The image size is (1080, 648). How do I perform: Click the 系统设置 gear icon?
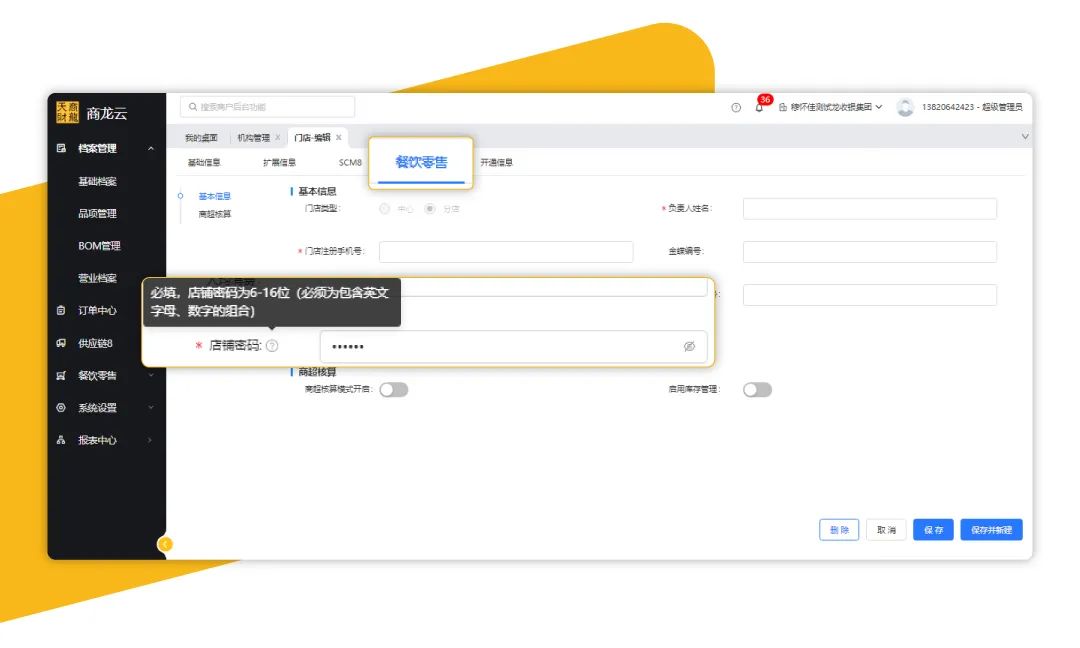pos(61,408)
